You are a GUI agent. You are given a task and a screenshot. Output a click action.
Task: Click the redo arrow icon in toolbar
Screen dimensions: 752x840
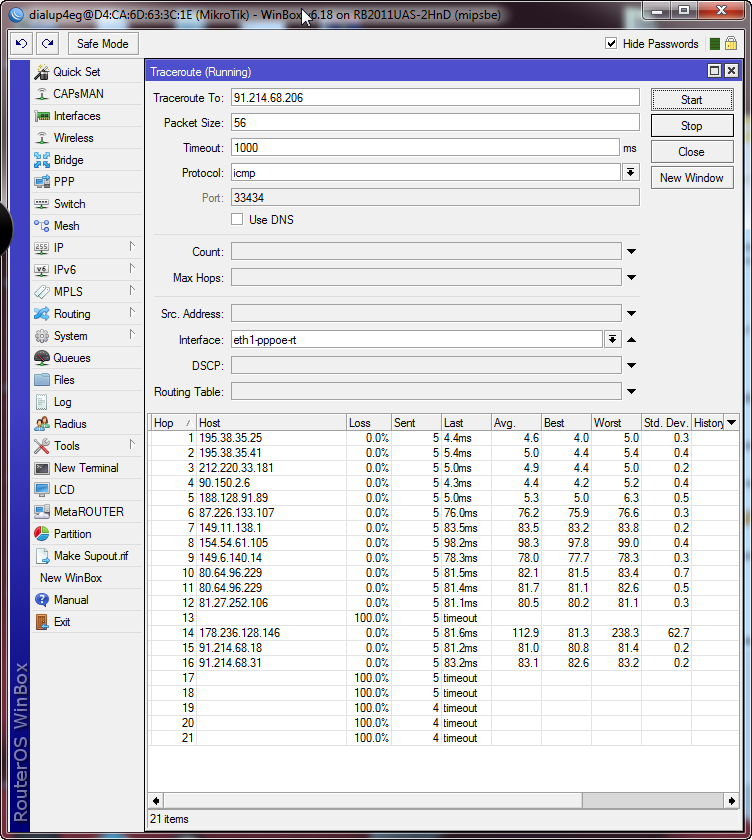[x=47, y=44]
